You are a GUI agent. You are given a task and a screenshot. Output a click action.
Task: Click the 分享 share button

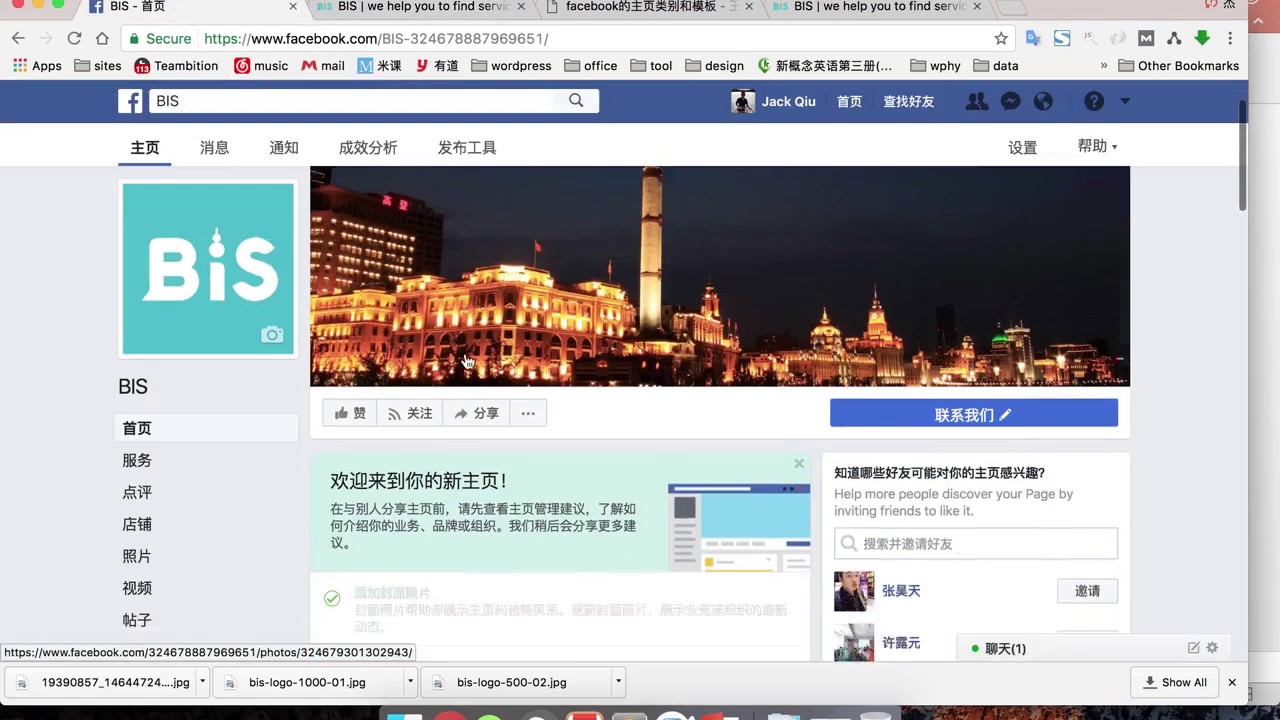pos(476,413)
